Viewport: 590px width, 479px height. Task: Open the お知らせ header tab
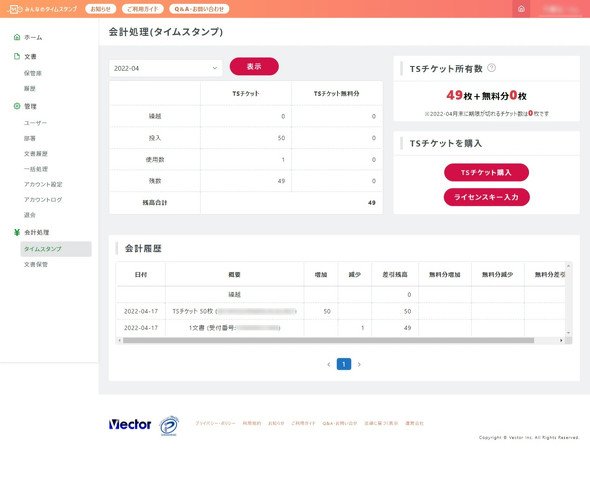(100, 9)
